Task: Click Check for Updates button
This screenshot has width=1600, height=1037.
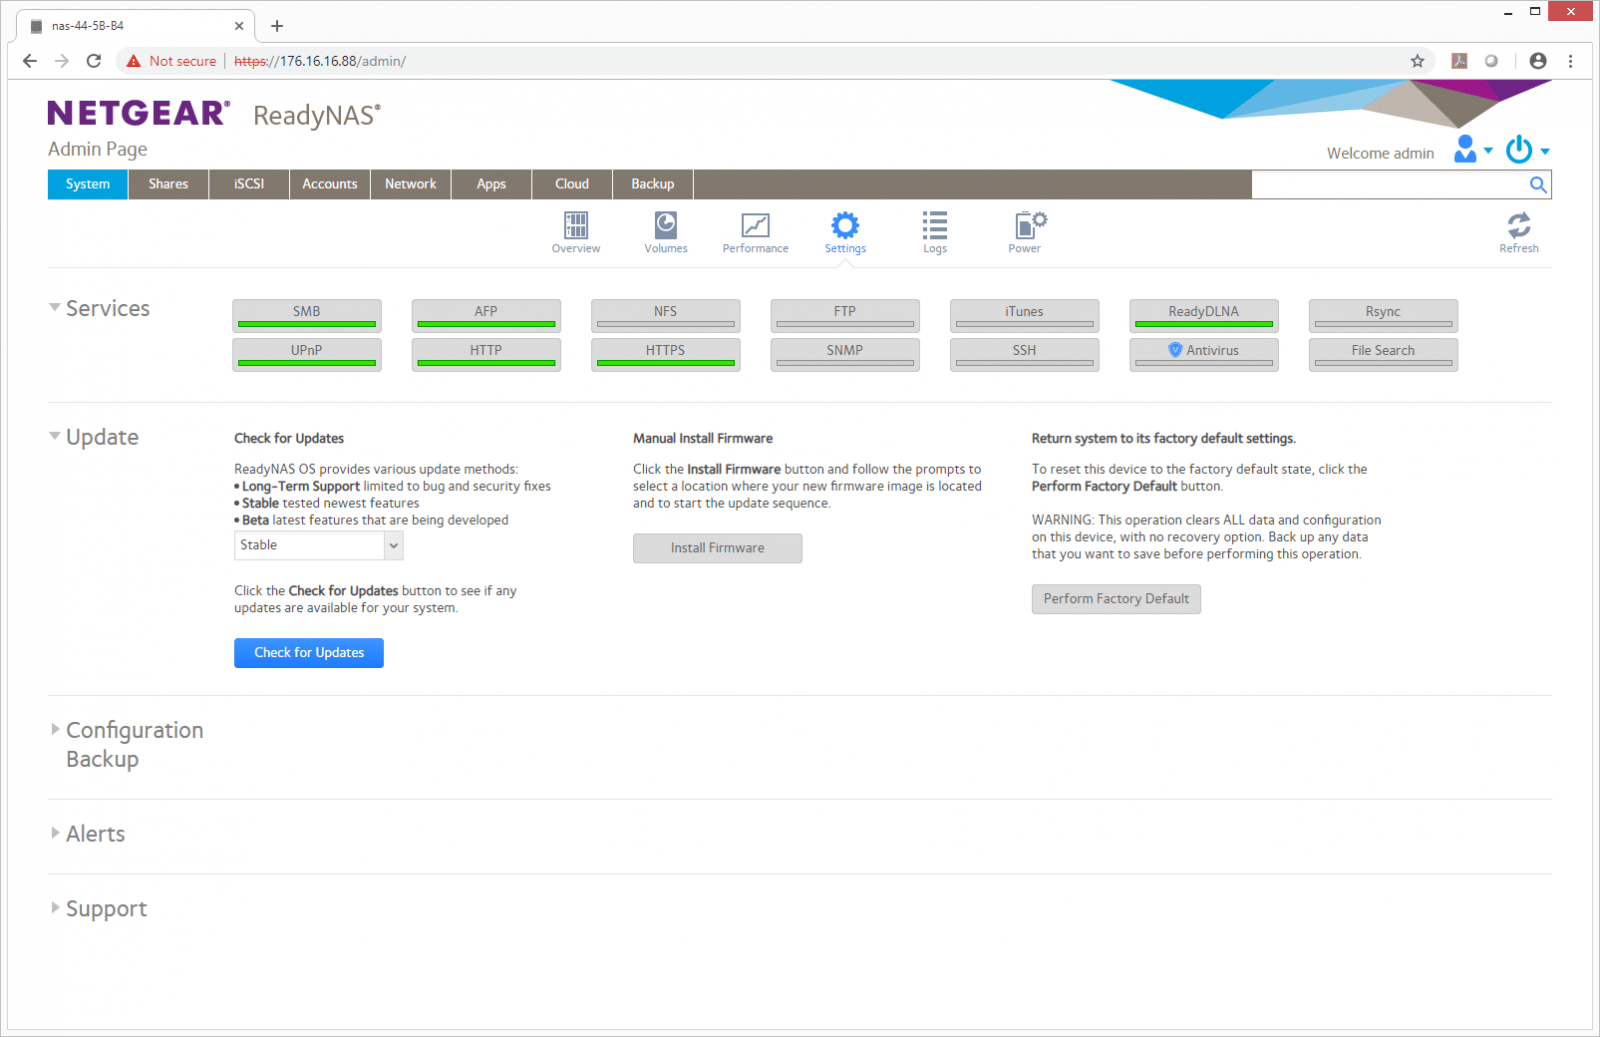Action: (x=309, y=653)
